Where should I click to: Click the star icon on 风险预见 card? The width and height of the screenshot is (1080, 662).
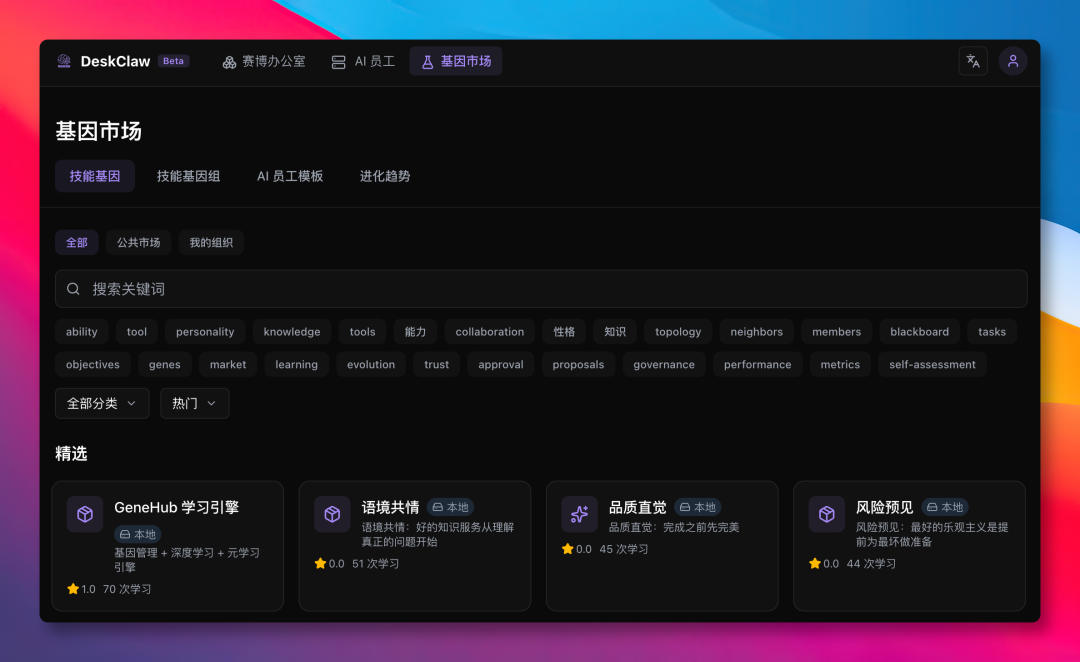point(815,563)
